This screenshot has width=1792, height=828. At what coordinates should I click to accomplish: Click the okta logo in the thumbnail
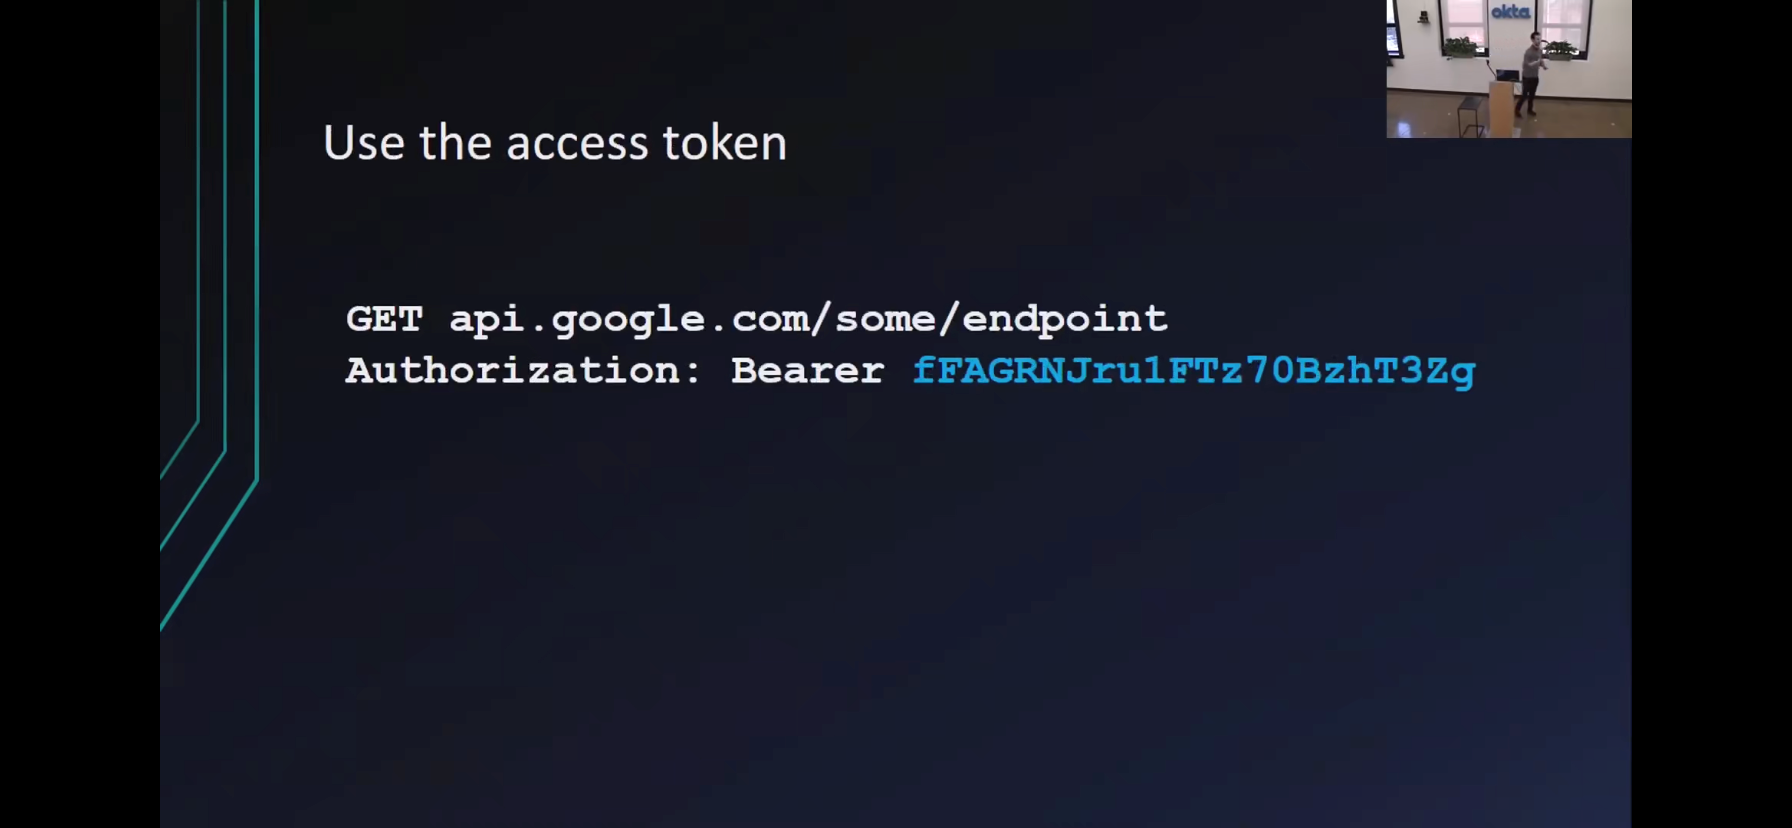click(1510, 11)
